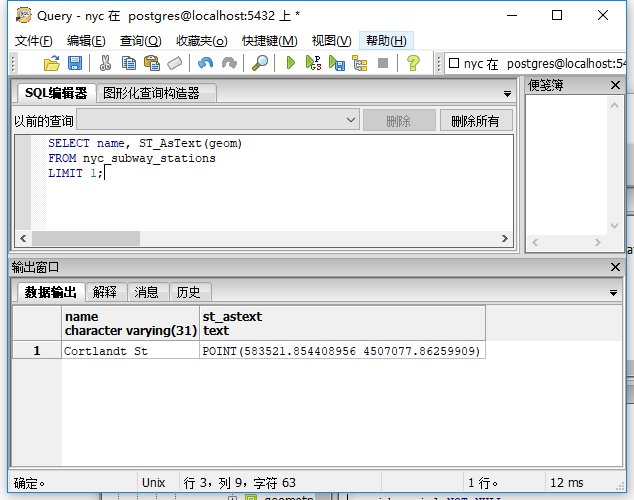Expand the 以前的查询 previous queries combo box
The image size is (634, 500).
[x=218, y=120]
